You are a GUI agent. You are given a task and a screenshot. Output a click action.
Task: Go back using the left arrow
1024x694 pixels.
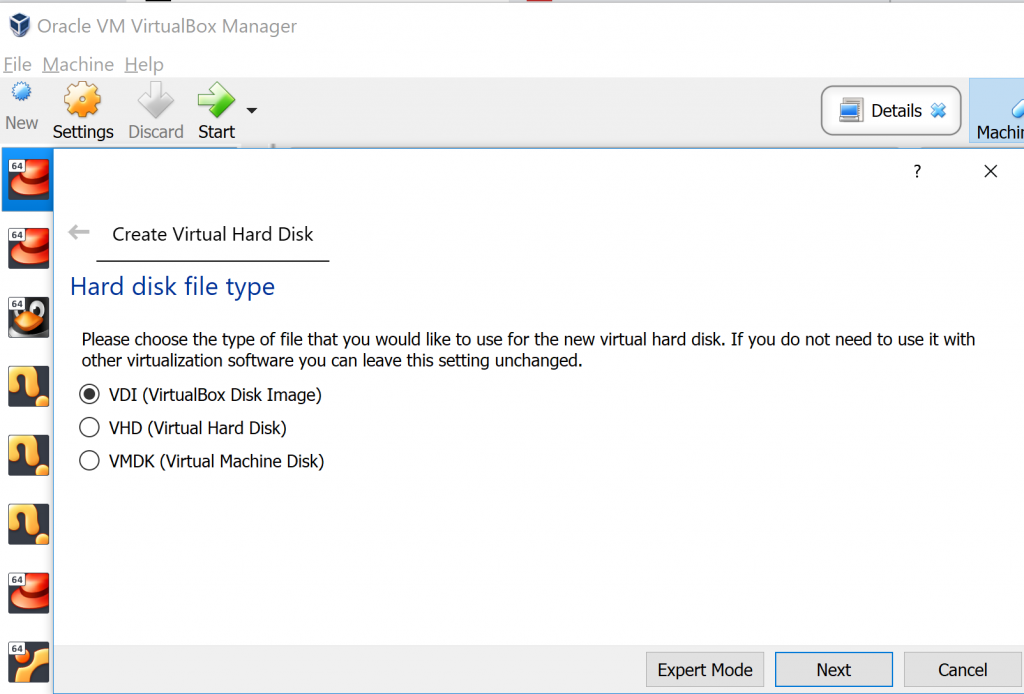(x=79, y=232)
